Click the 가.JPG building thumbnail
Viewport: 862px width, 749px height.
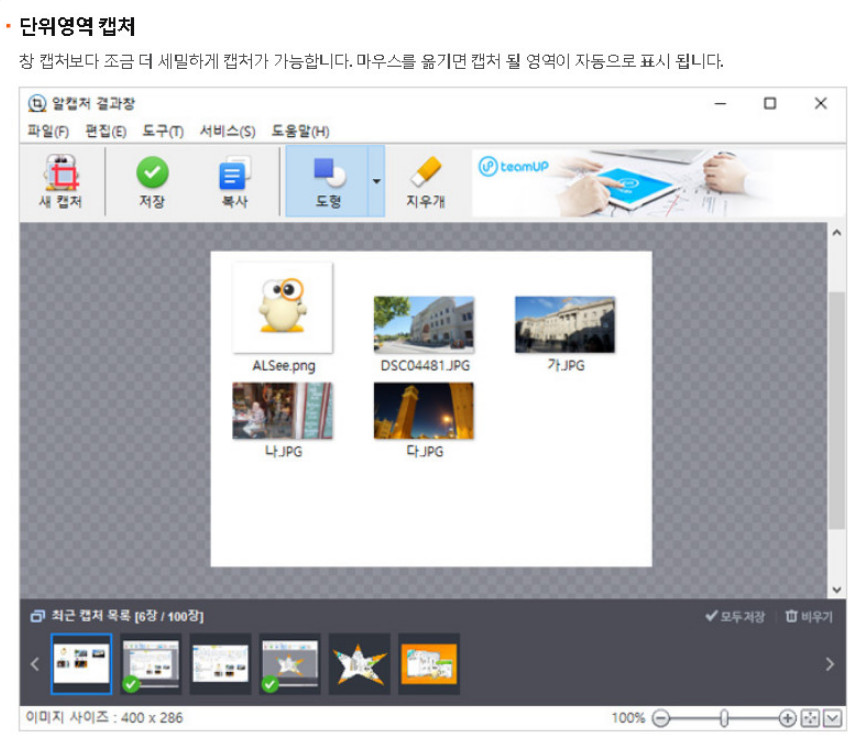coord(565,324)
